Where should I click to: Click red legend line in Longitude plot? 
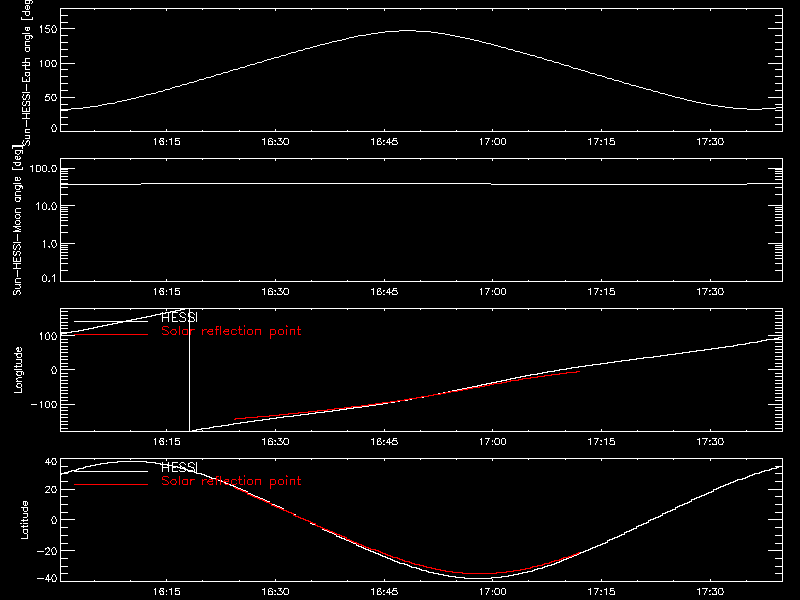pyautogui.click(x=111, y=335)
